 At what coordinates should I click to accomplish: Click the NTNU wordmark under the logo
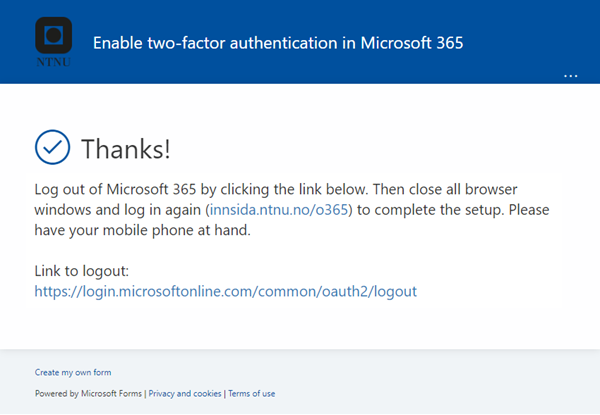point(54,62)
